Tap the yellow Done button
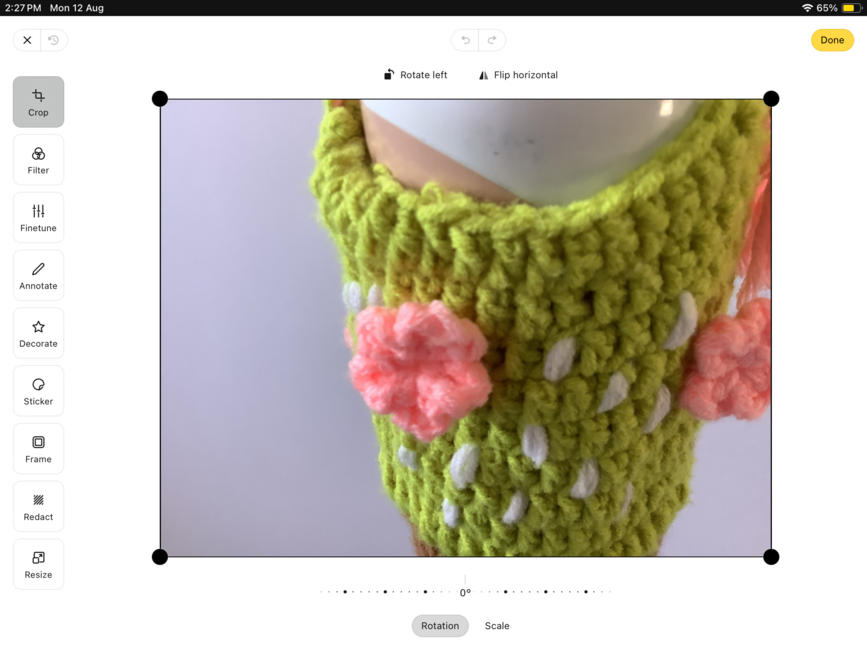 pyautogui.click(x=832, y=40)
